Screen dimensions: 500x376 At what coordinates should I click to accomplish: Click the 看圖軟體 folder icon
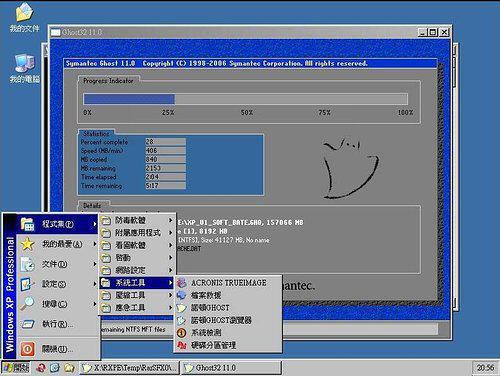pos(106,245)
